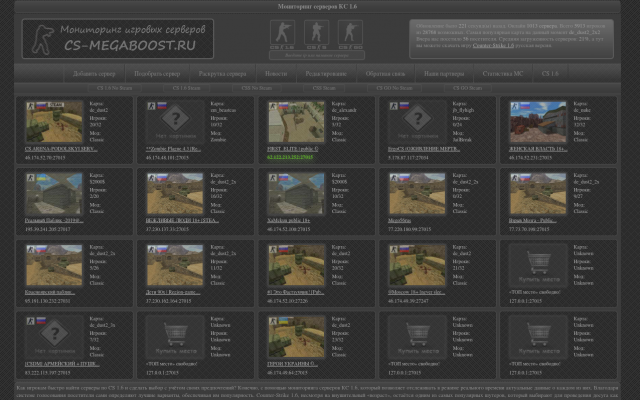Follow the Counter-Strike 1.6 download link
Image resolution: width=640 pixels, height=400 pixels.
click(493, 45)
